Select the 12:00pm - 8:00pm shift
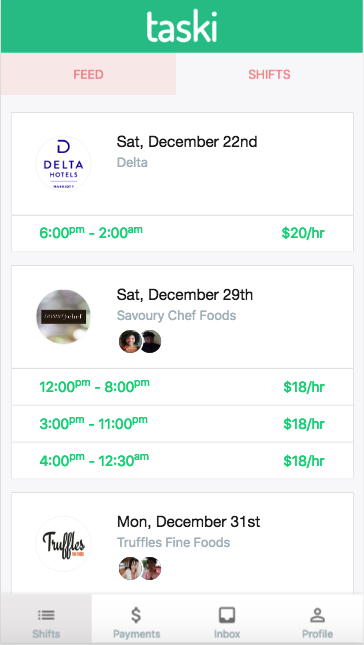 tap(182, 387)
